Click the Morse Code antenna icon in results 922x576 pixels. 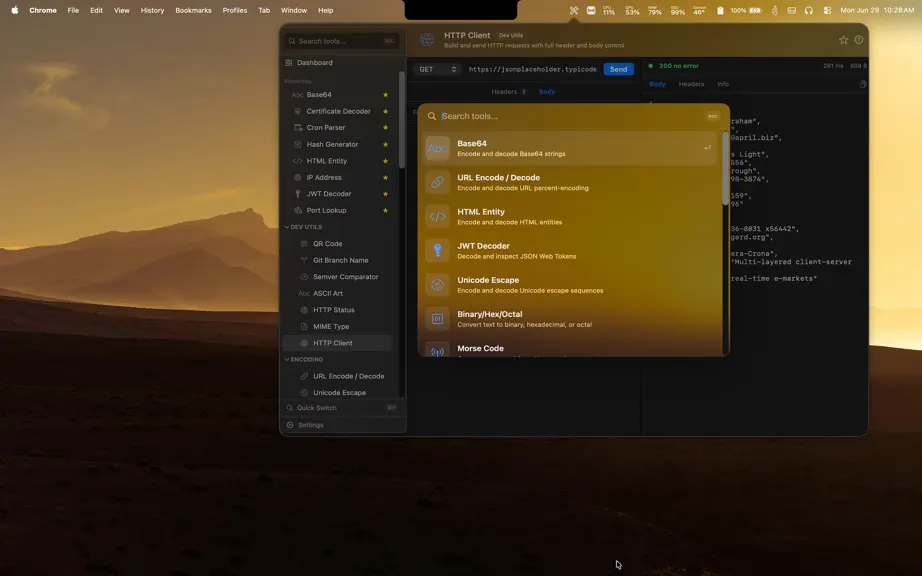(437, 351)
